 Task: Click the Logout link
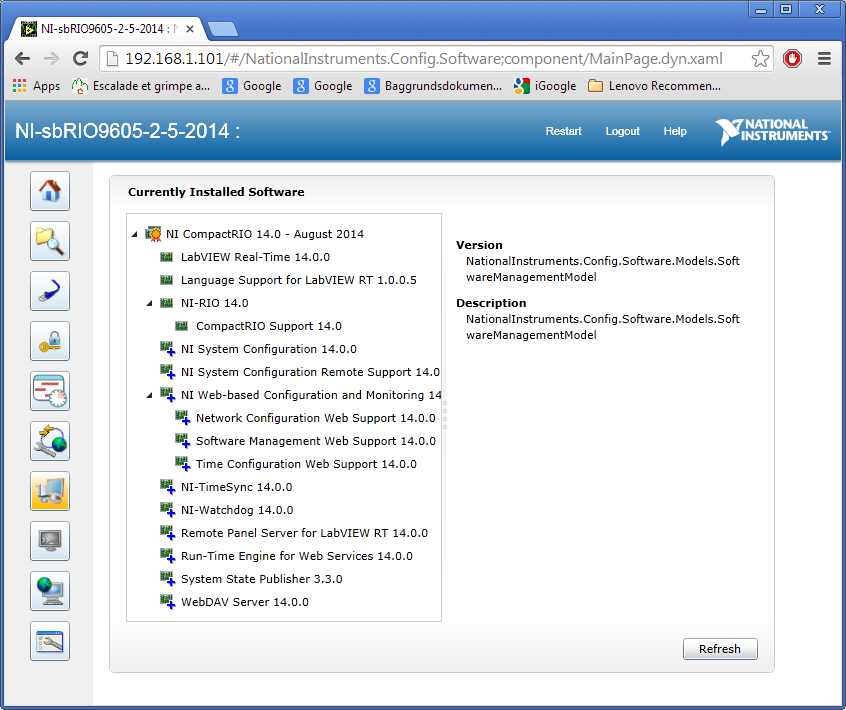click(623, 131)
